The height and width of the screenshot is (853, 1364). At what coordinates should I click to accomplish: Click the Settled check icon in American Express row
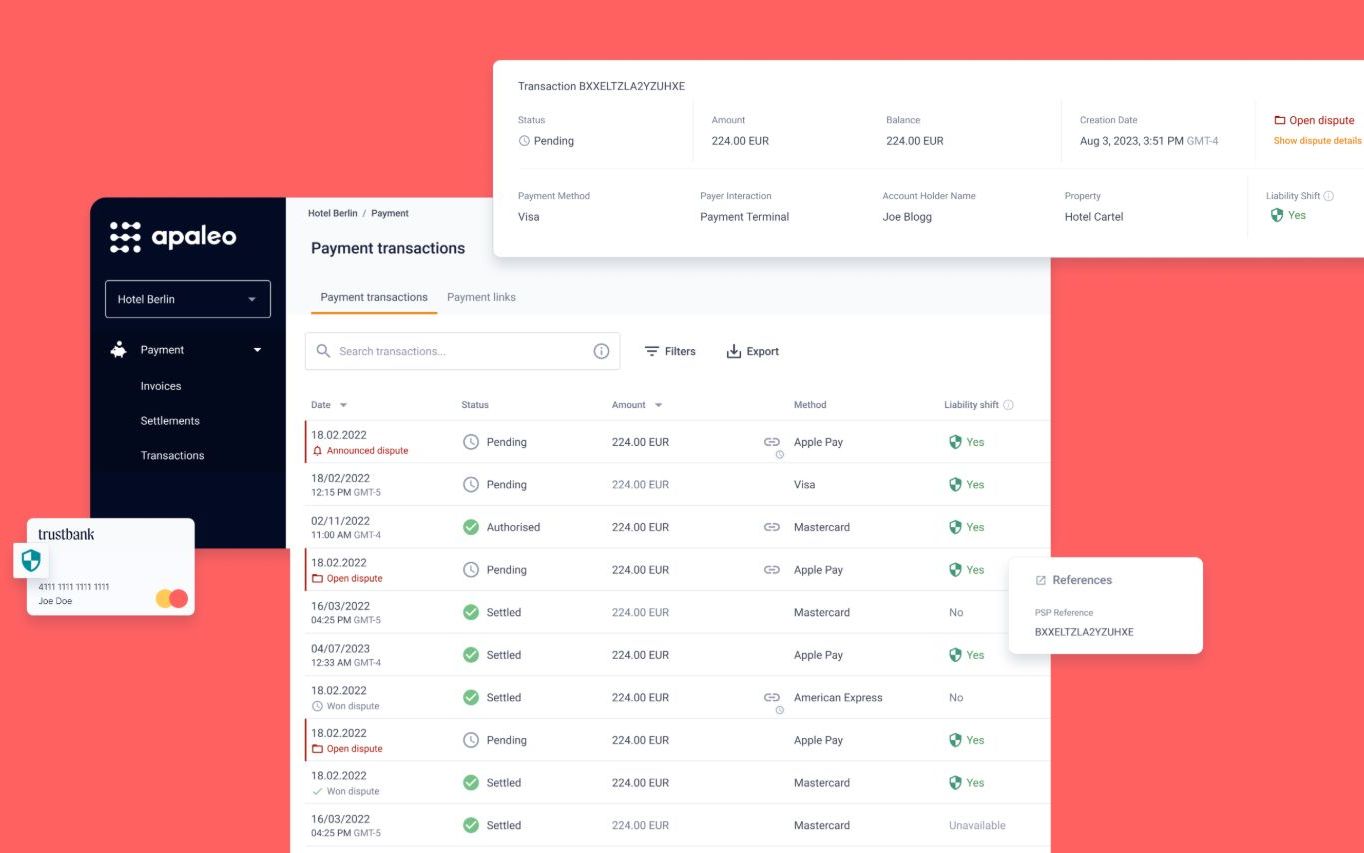pos(471,698)
